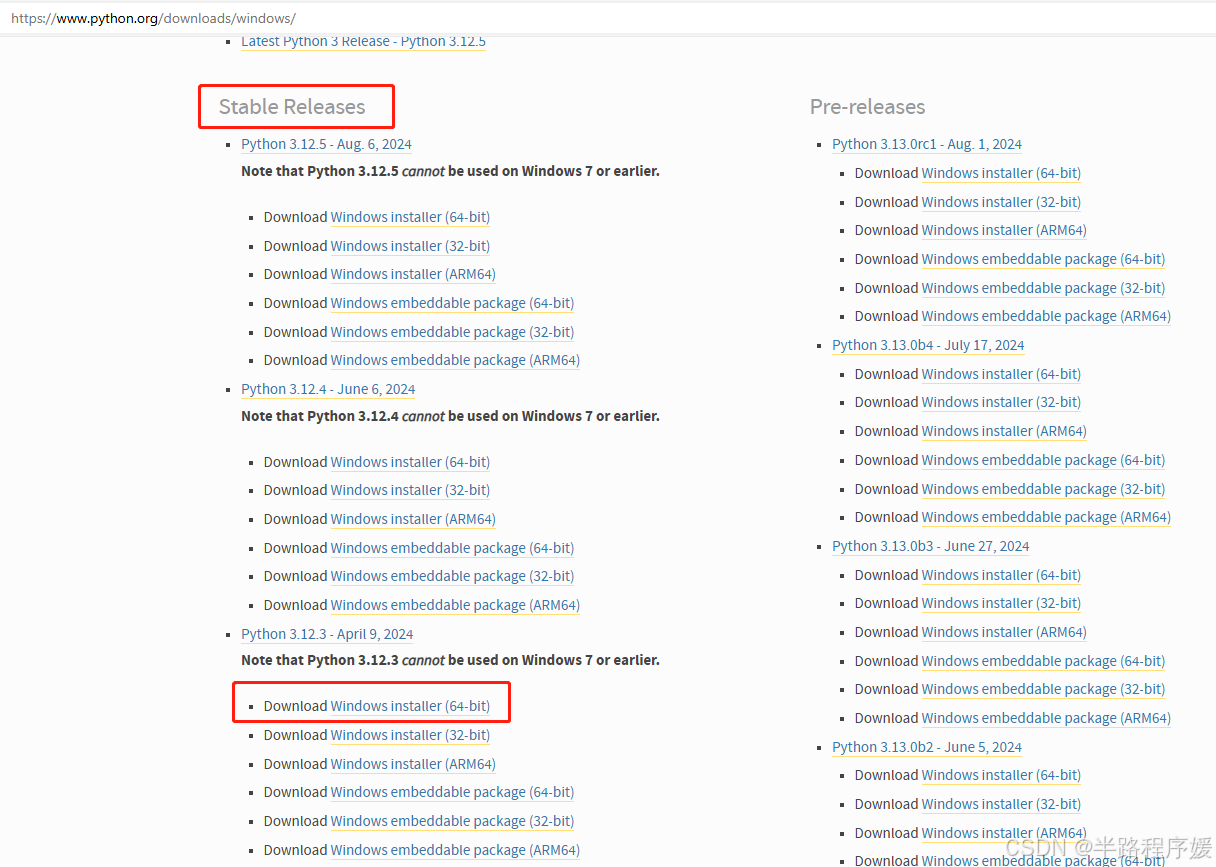Open the Python 3.12.3 - April 9, 2024 release link
This screenshot has height=867, width=1216.
(x=327, y=634)
